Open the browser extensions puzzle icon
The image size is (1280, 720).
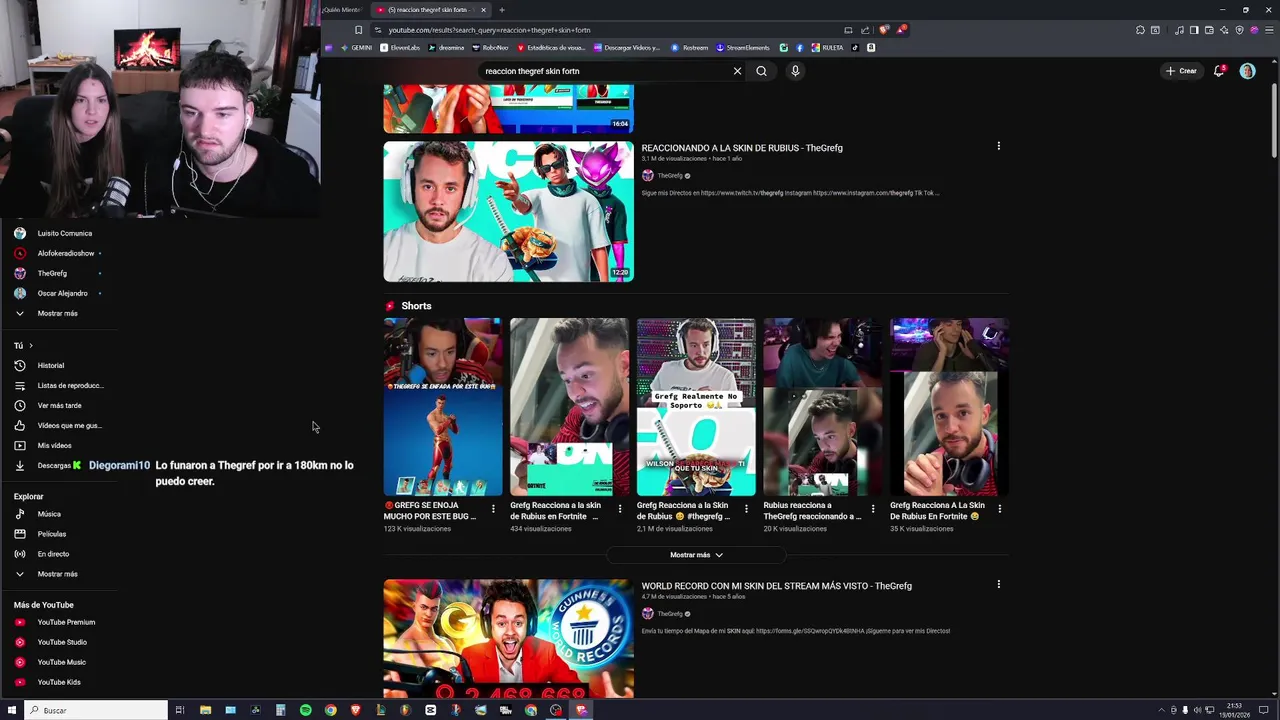(1140, 30)
